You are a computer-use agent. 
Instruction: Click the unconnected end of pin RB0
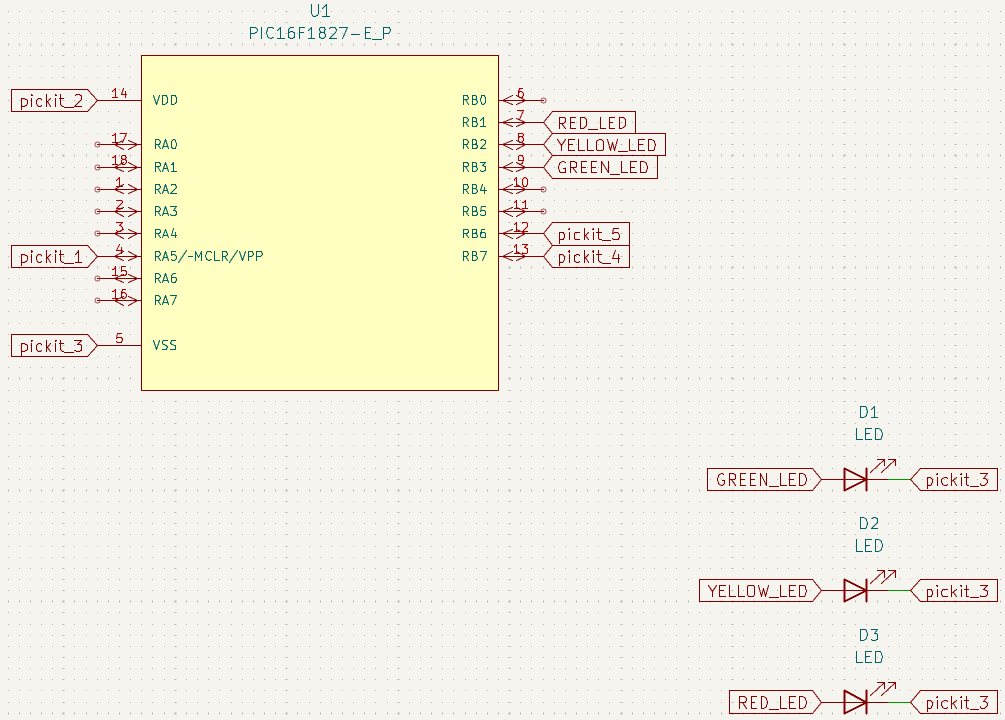544,100
